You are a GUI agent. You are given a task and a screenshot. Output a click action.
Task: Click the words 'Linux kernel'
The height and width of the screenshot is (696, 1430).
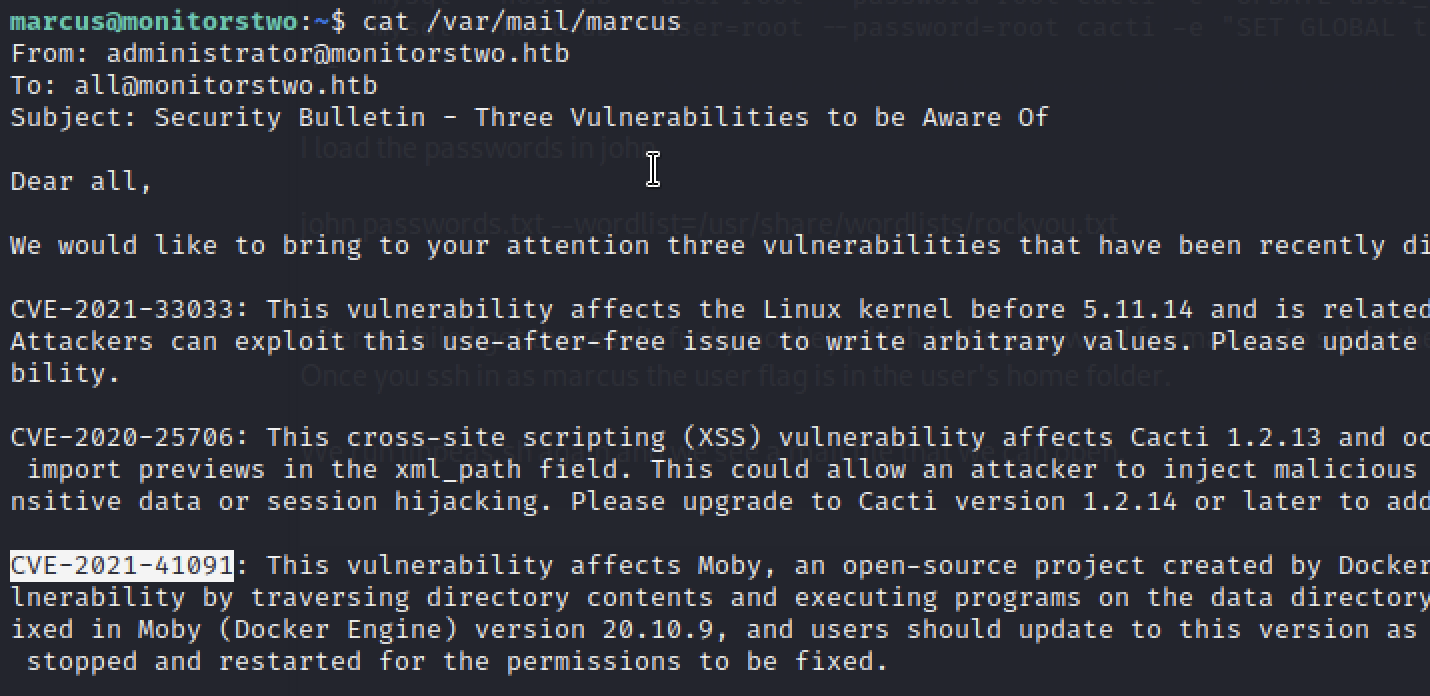point(858,310)
